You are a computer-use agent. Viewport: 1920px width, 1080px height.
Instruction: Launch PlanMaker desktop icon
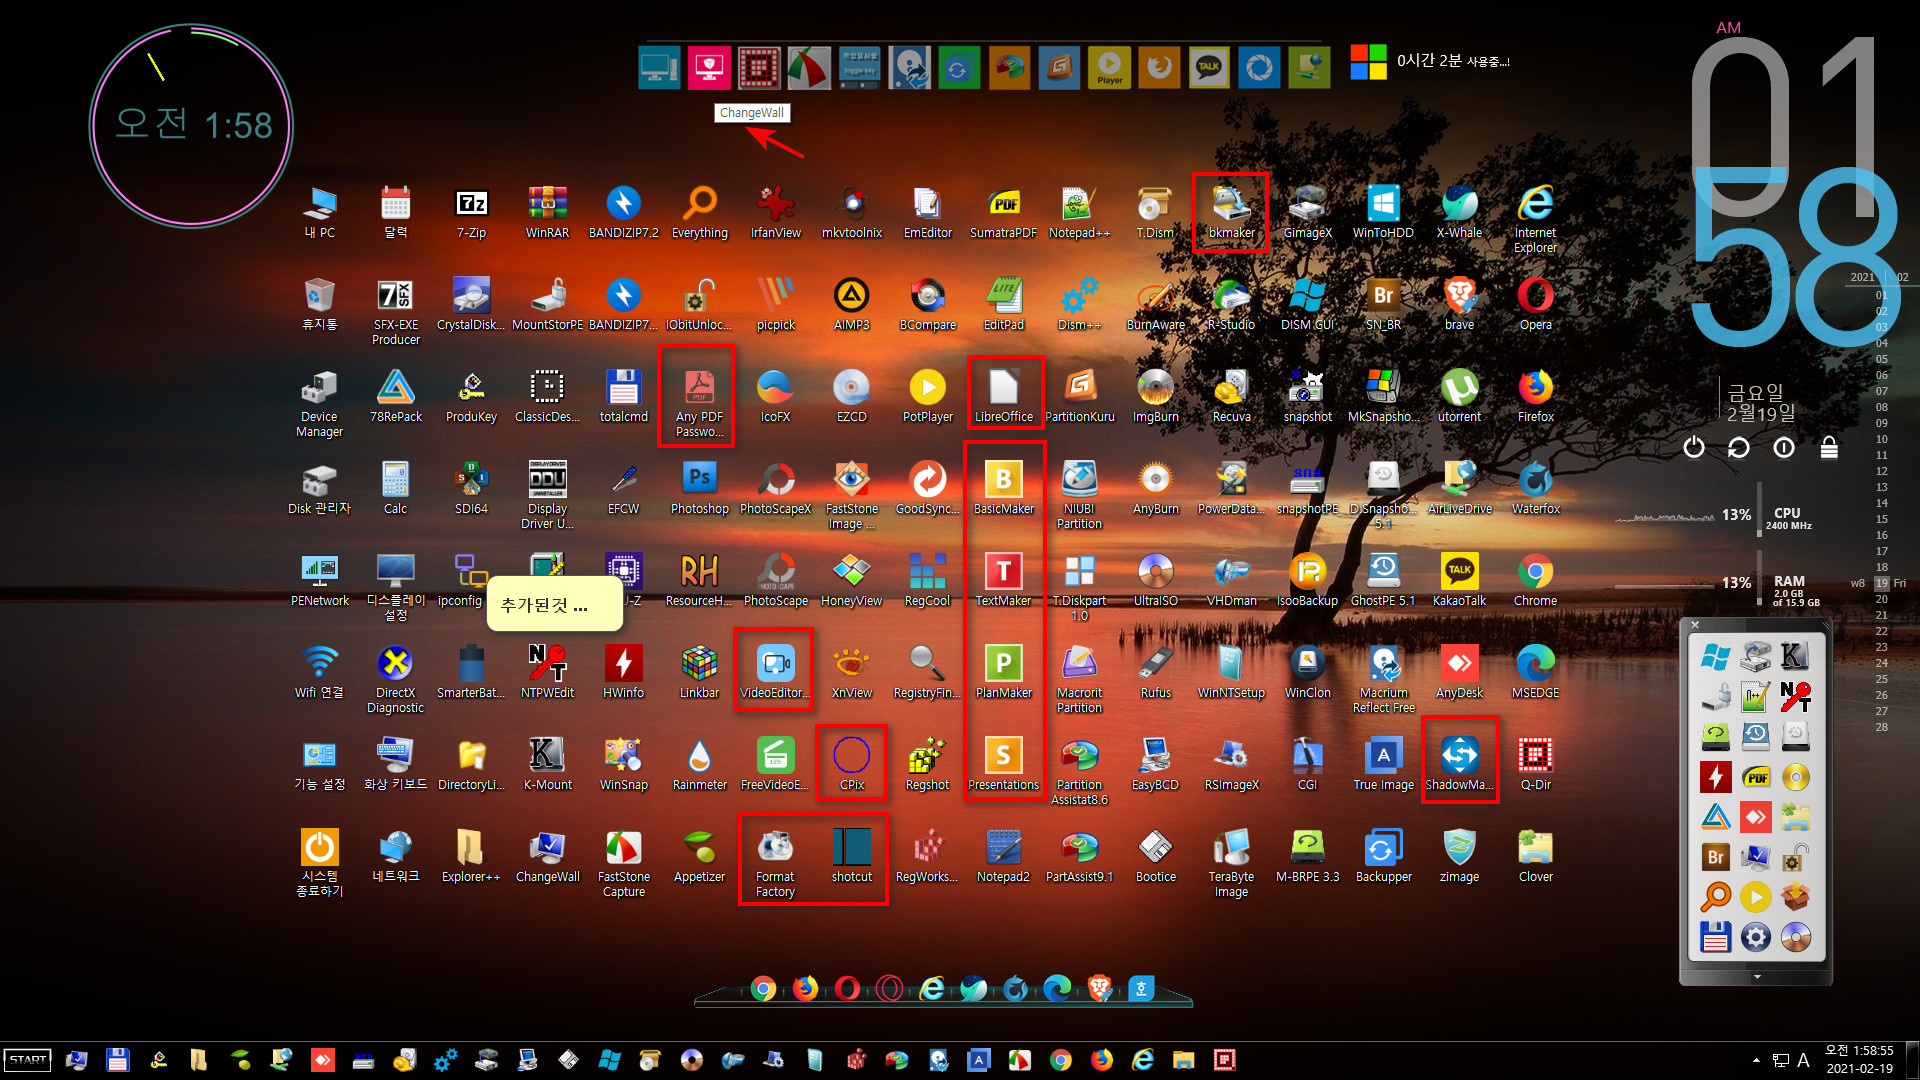pyautogui.click(x=1003, y=672)
